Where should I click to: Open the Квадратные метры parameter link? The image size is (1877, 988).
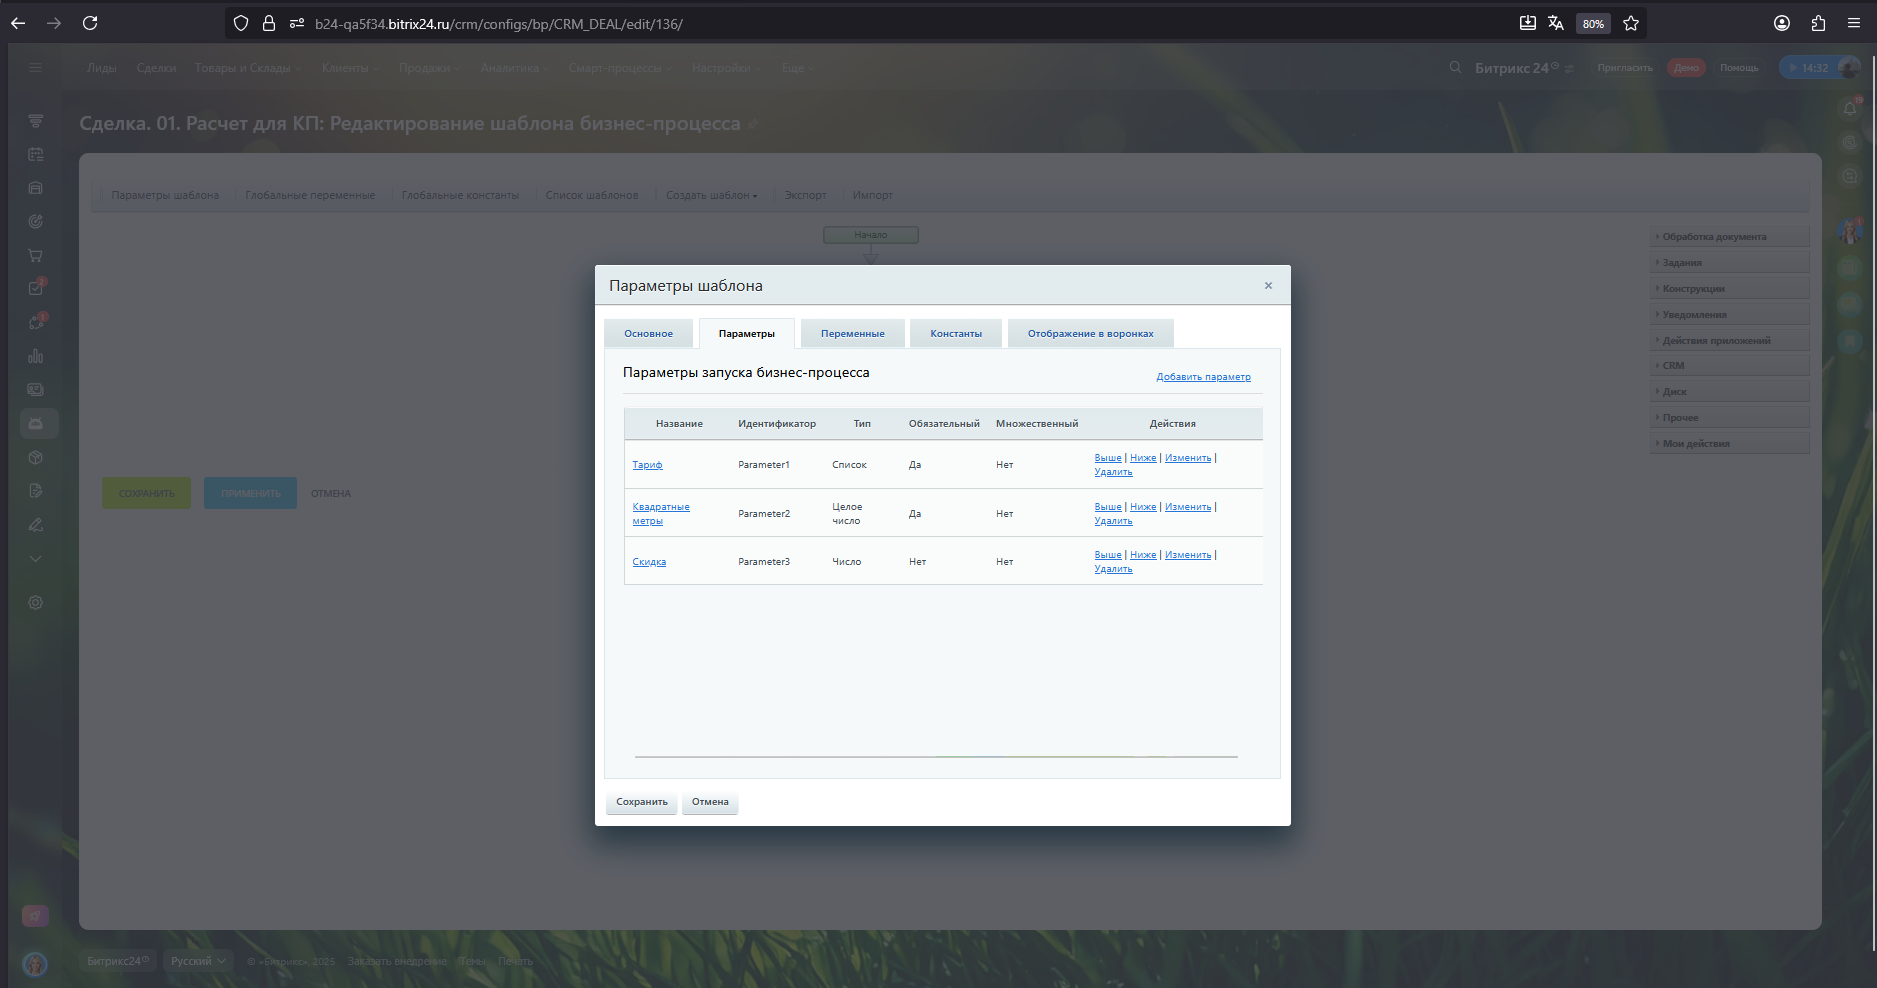click(661, 514)
